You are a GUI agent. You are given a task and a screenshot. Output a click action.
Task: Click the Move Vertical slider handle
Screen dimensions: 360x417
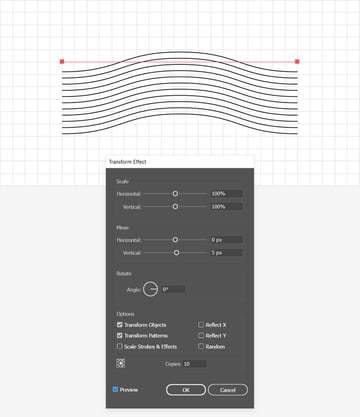point(176,253)
